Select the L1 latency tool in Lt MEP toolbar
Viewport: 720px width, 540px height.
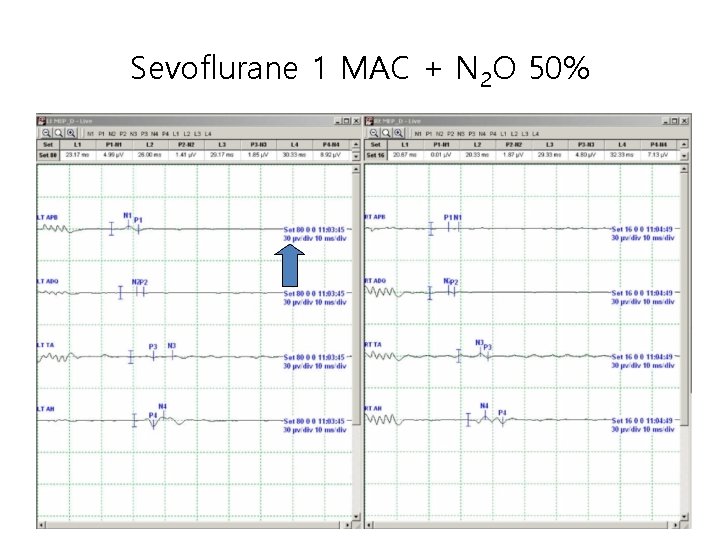coord(176,134)
